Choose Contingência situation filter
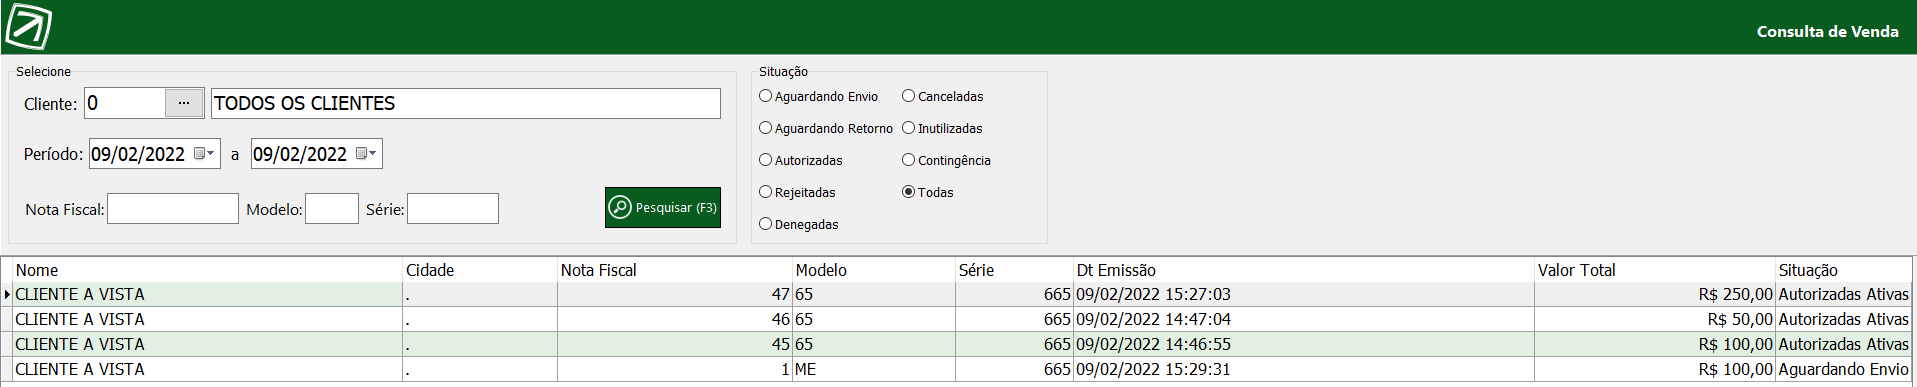 [946, 160]
